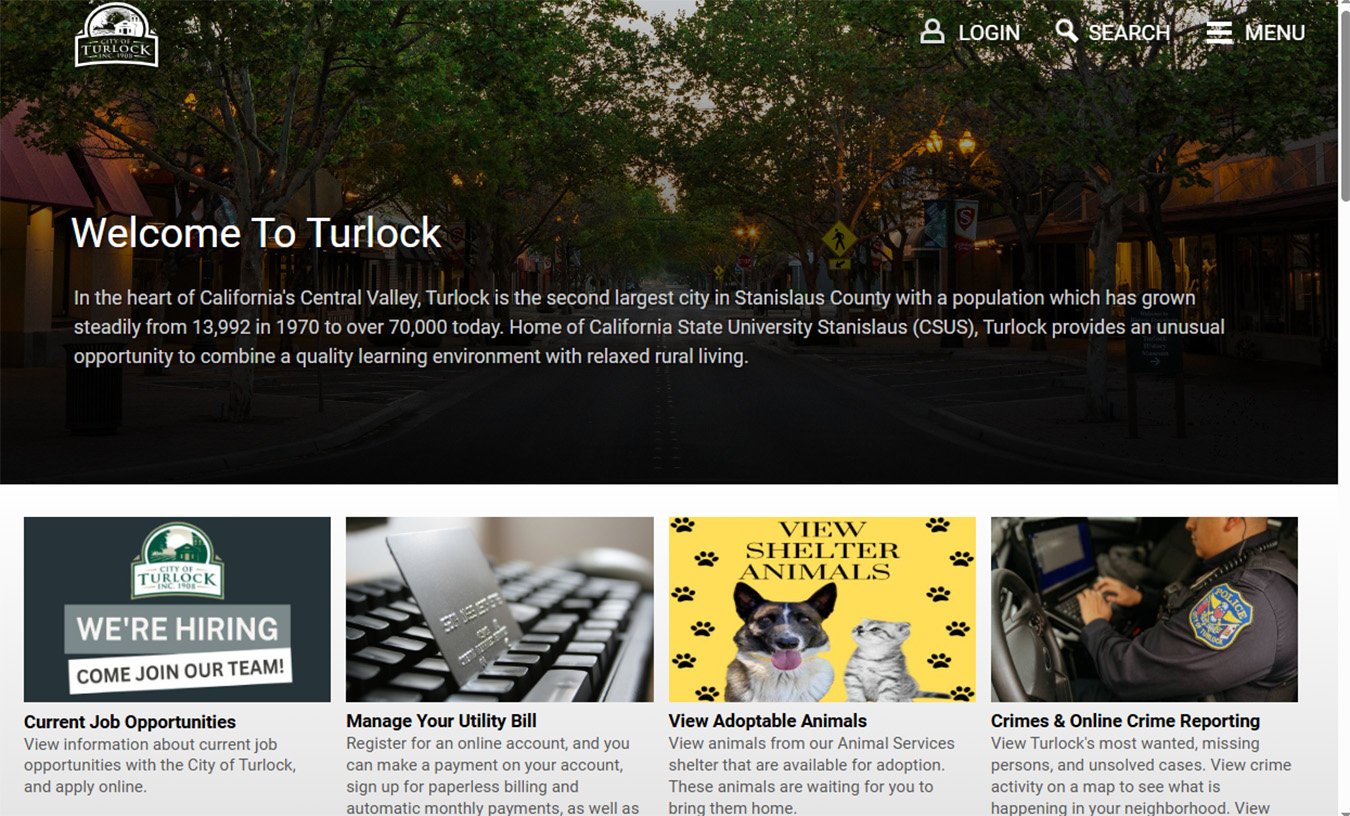Go to View Adoptable Animals link
Viewport: 1350px width, 816px height.
[x=767, y=721]
